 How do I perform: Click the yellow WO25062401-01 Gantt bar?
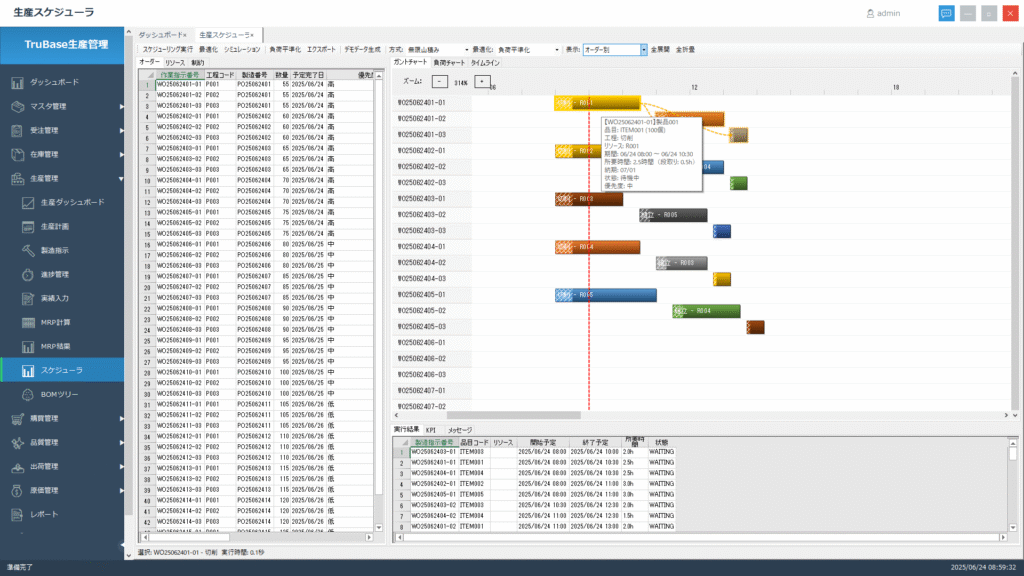[x=597, y=103]
